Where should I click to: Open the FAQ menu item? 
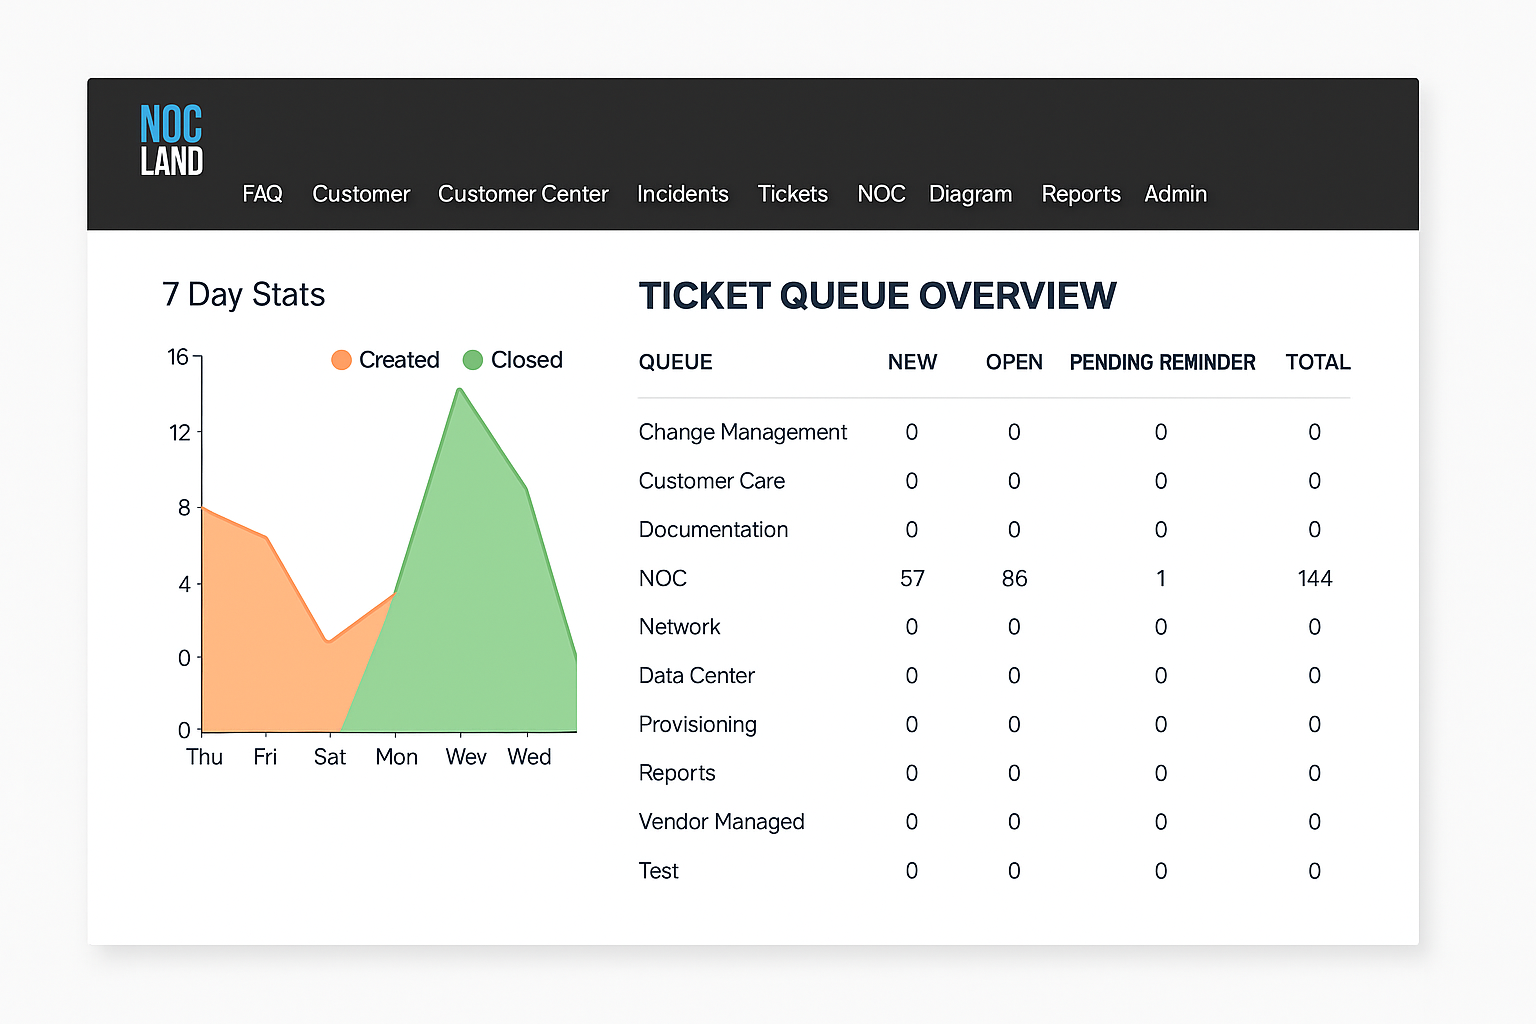[262, 194]
